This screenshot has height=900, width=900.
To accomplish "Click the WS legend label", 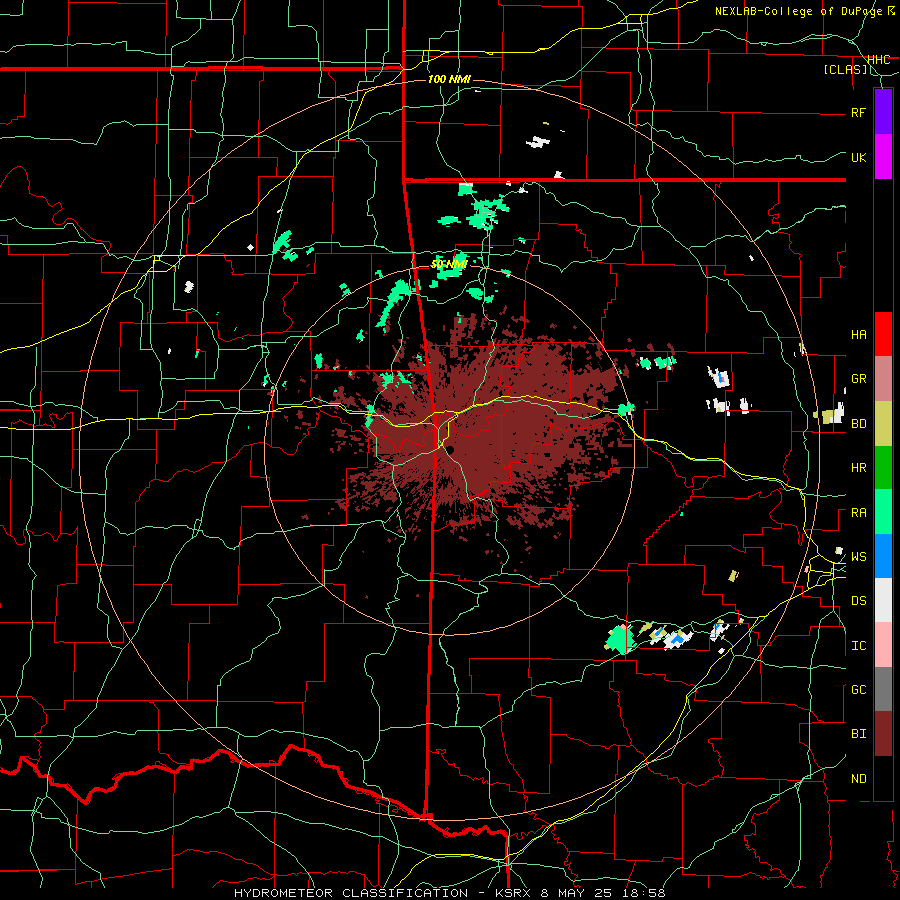I will [x=859, y=556].
